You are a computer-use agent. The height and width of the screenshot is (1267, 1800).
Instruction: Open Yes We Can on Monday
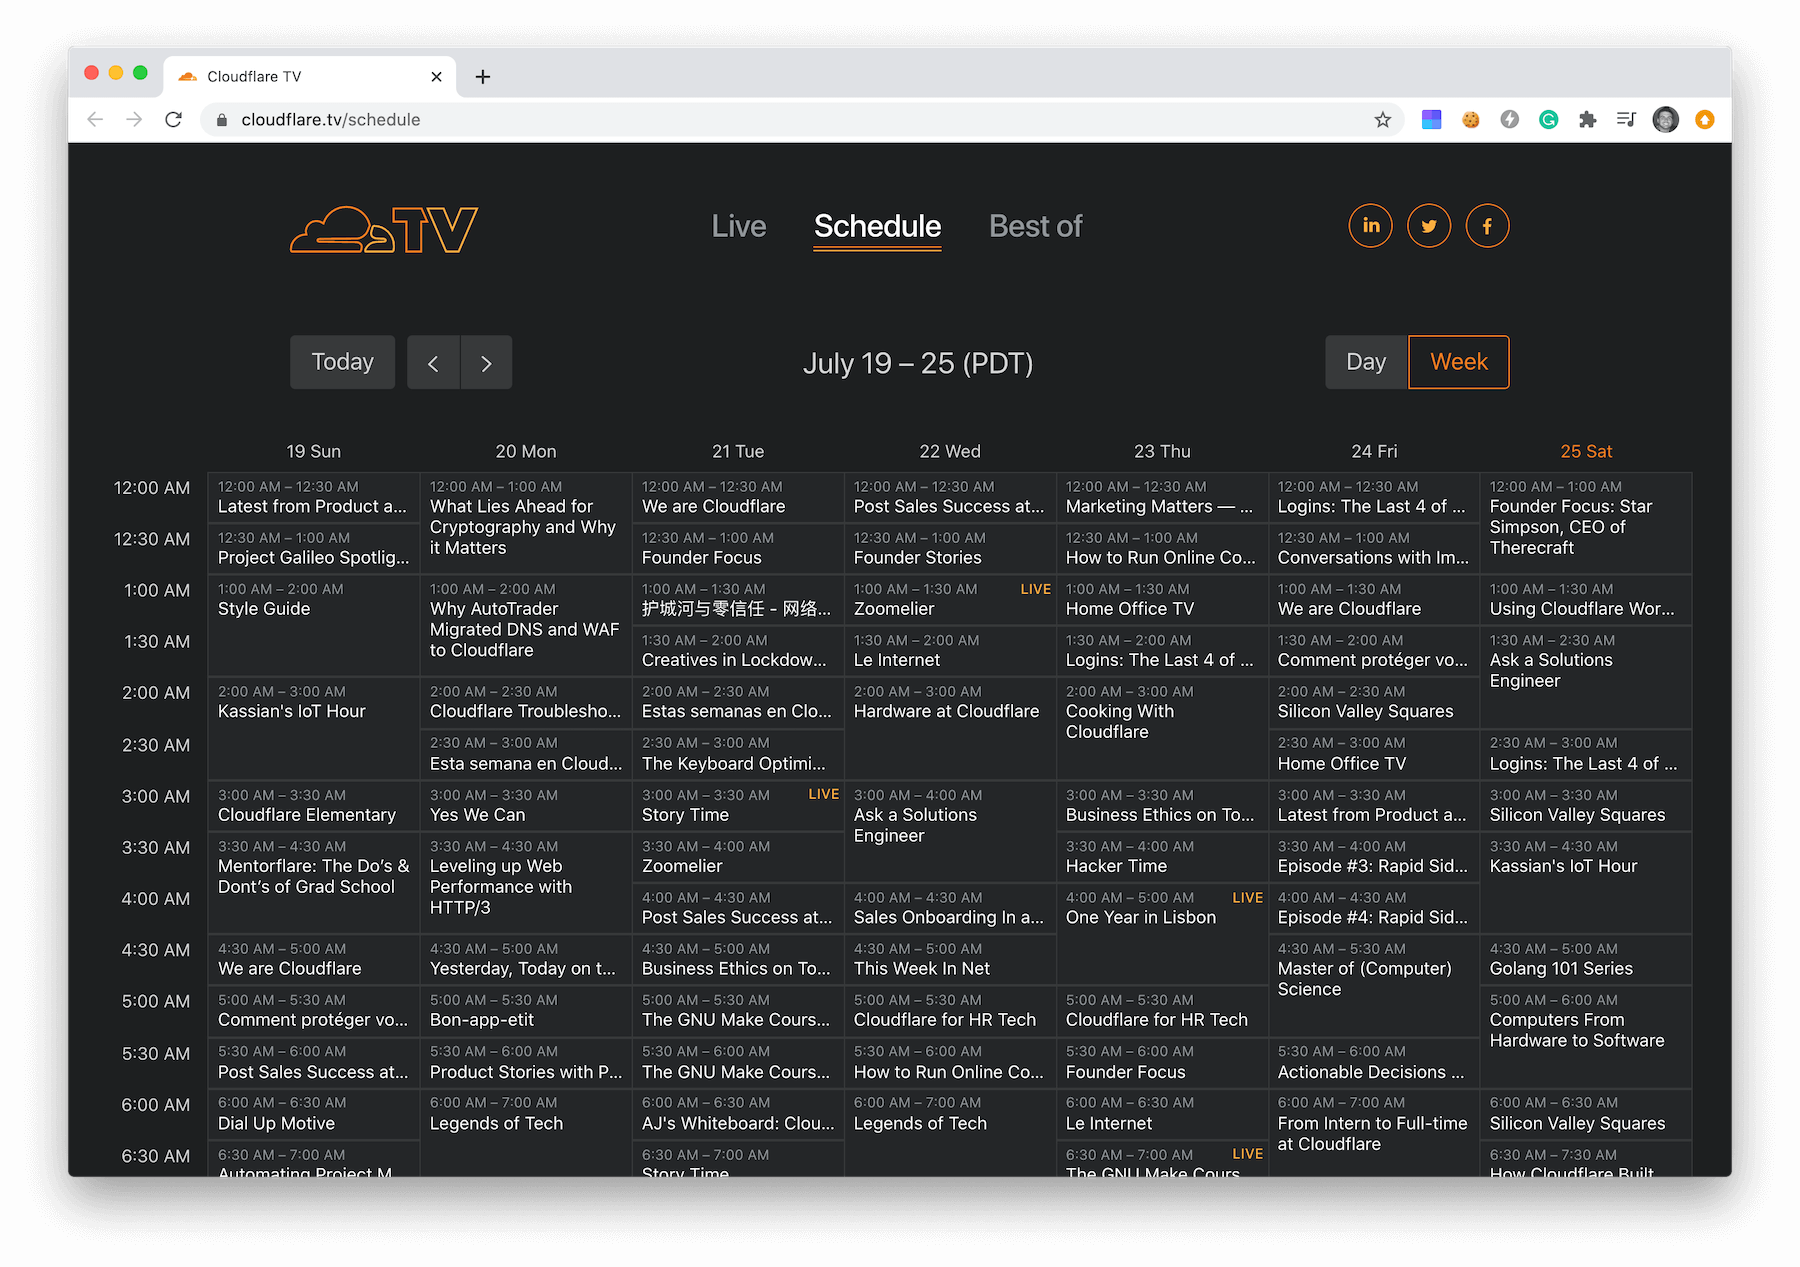tap(526, 806)
